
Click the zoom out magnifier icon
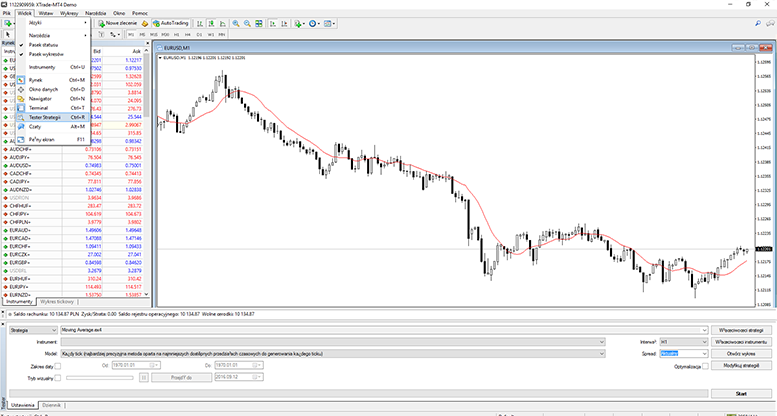tap(247, 22)
